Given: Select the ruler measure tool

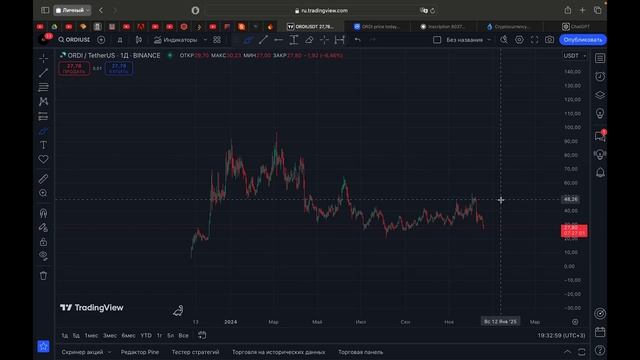Looking at the screenshot, I should pyautogui.click(x=43, y=178).
